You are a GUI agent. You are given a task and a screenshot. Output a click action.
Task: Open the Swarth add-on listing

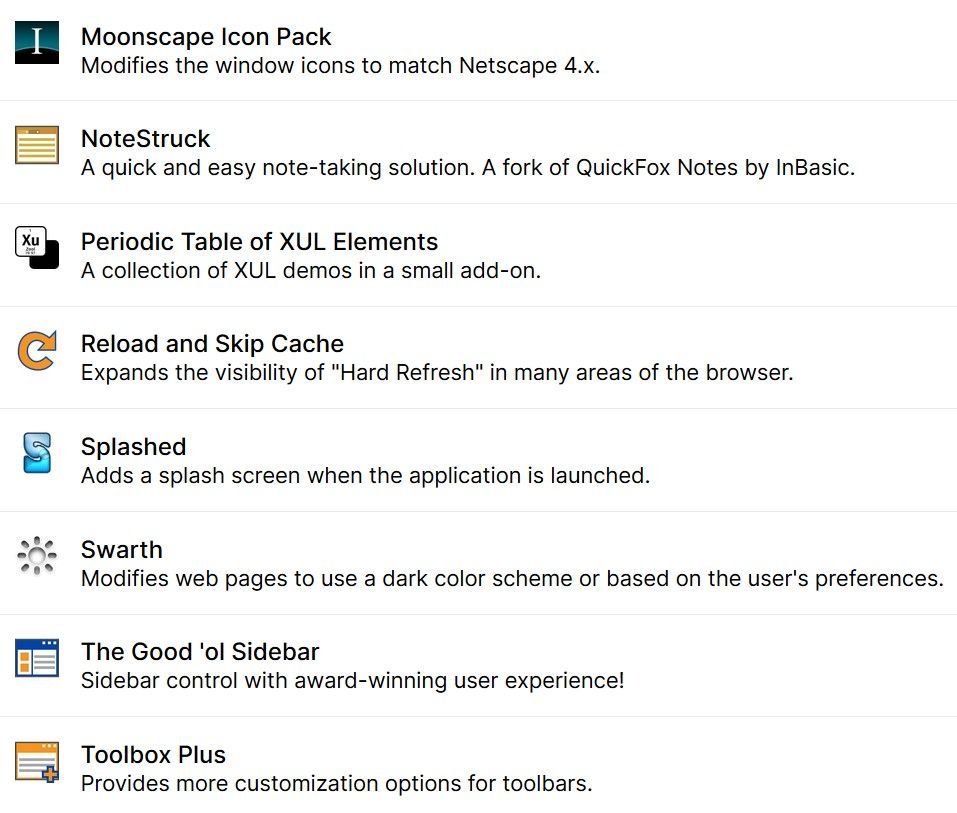(x=122, y=549)
